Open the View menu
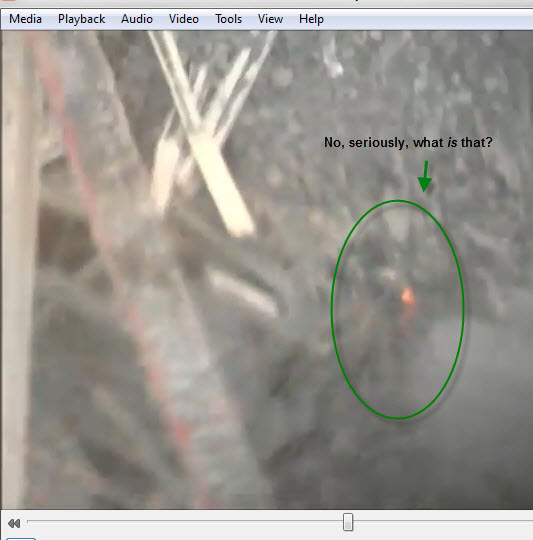This screenshot has height=540, width=533. (270, 19)
